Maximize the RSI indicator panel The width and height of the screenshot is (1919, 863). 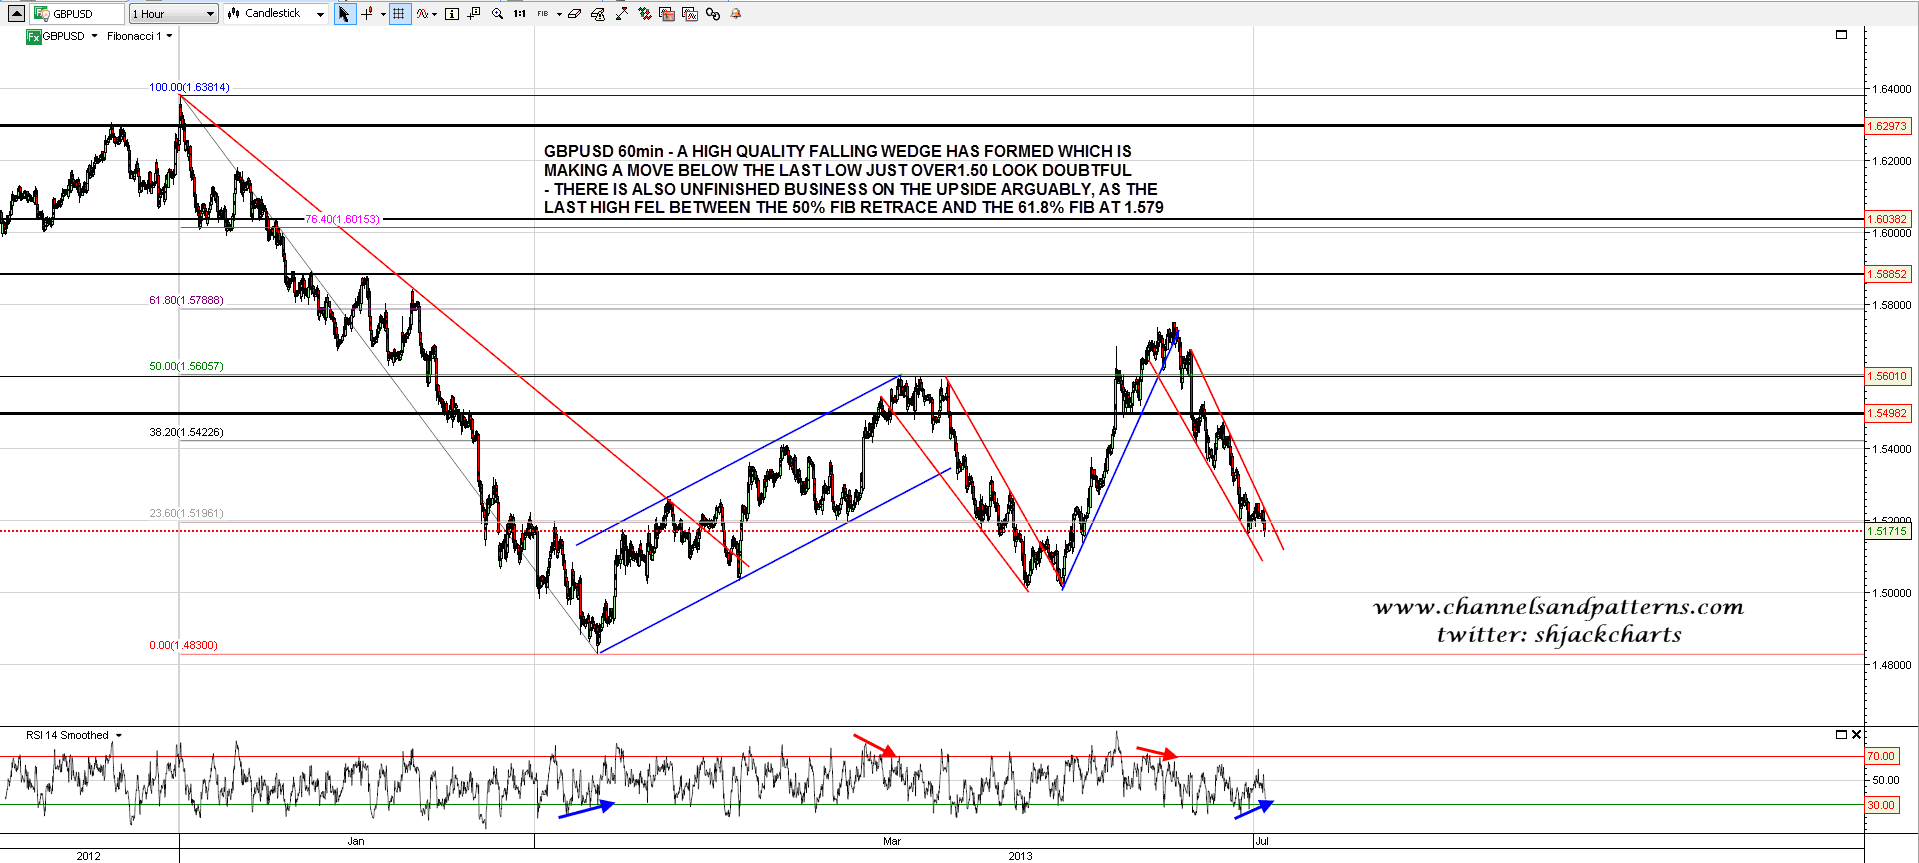coord(1841,735)
